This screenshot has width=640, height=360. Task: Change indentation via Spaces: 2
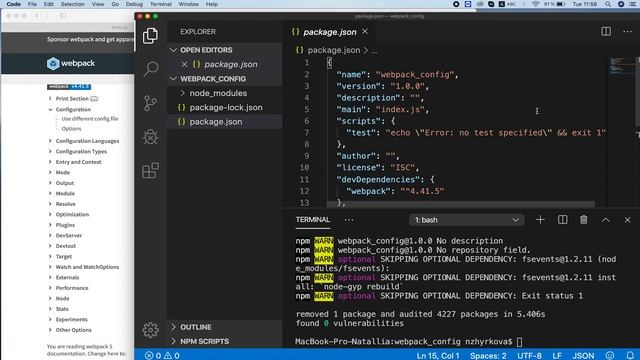488,356
